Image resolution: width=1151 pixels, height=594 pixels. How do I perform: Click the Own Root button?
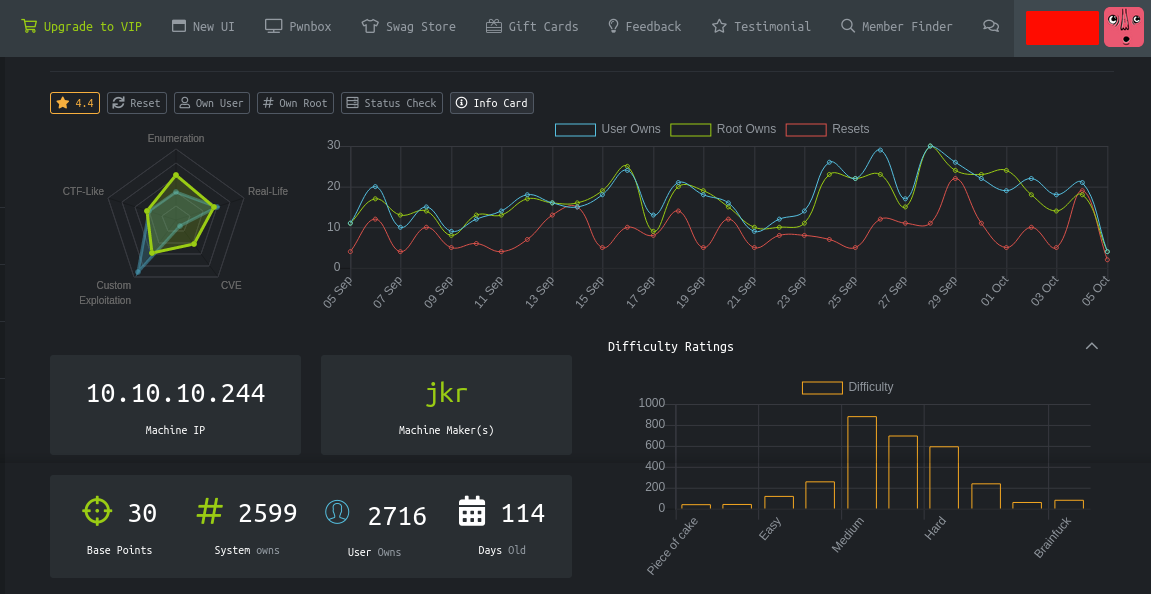point(294,103)
